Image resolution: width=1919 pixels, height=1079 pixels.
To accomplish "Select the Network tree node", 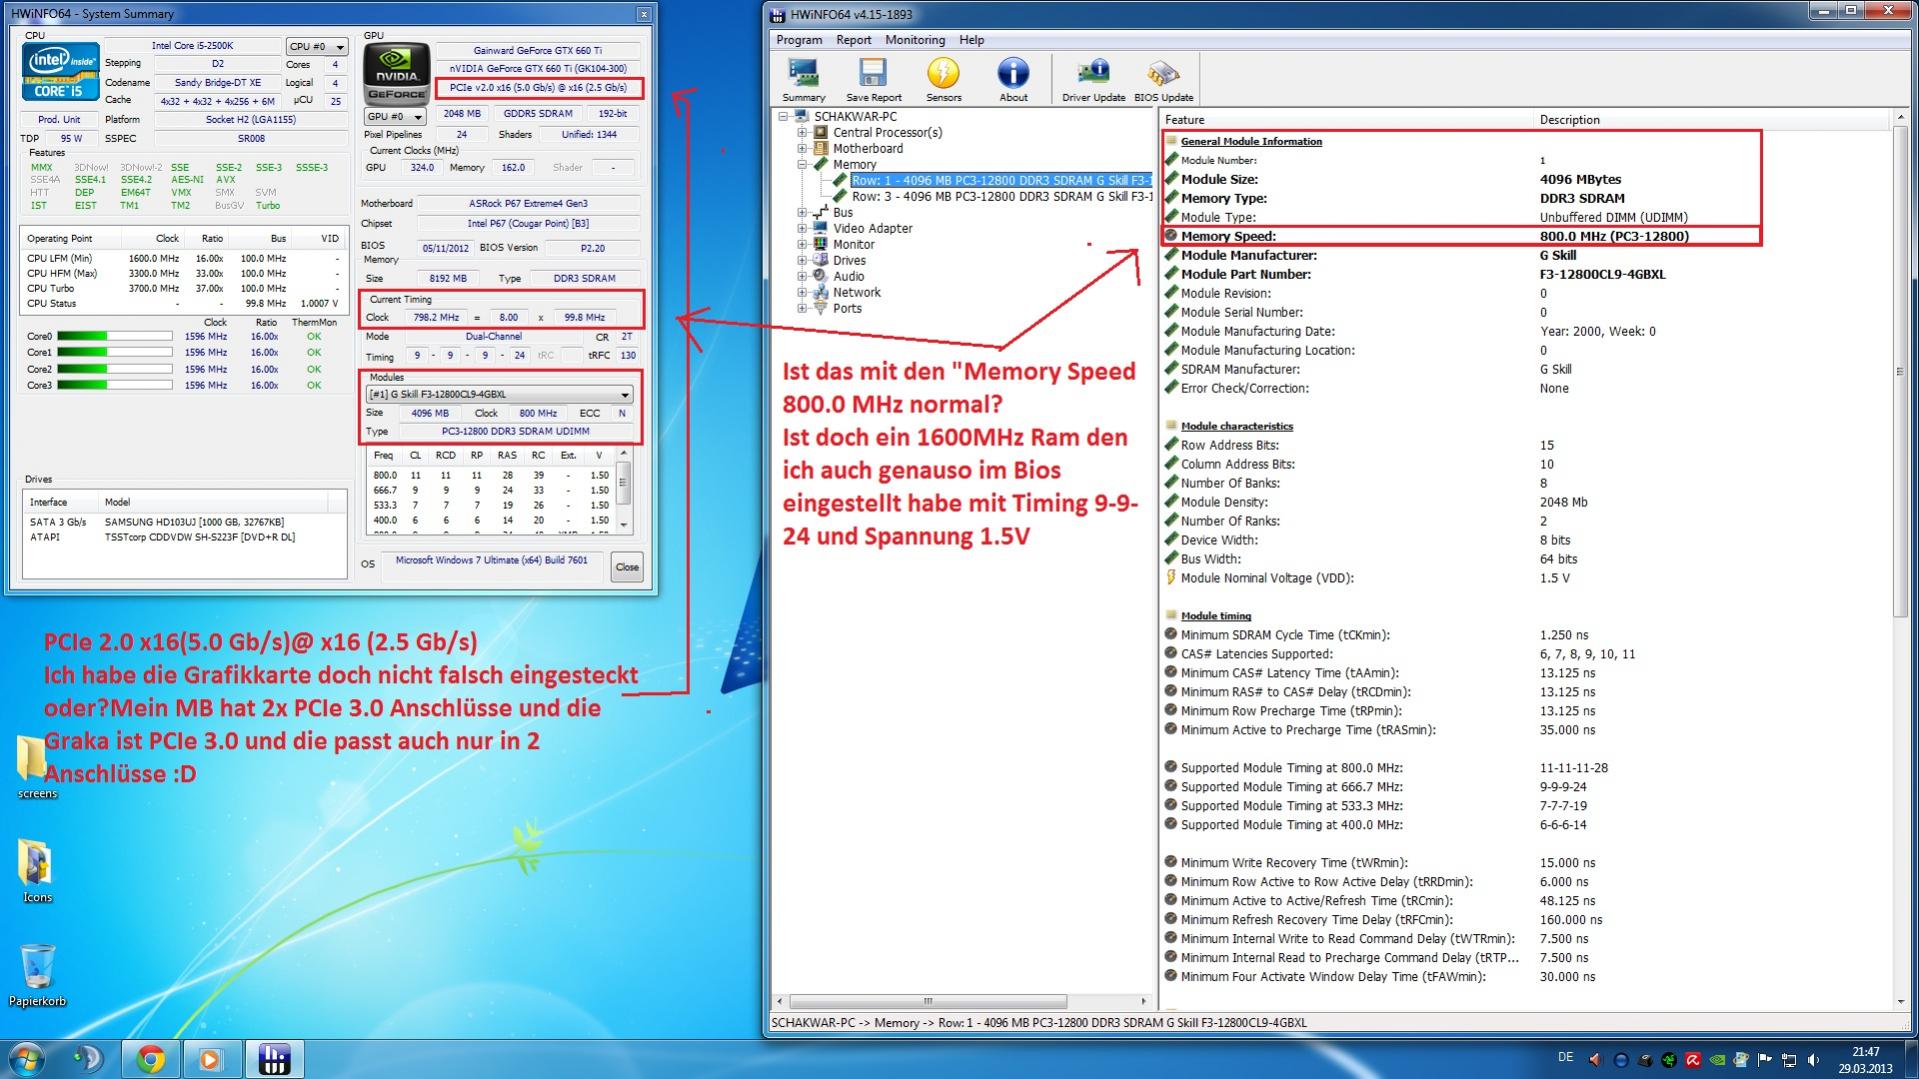I will (857, 292).
